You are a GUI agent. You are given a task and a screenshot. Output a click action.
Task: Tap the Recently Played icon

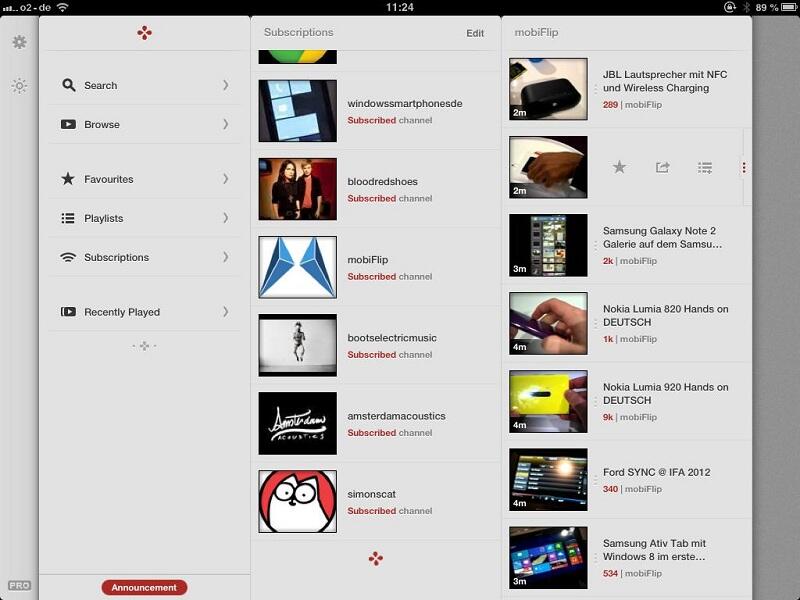[x=68, y=312]
